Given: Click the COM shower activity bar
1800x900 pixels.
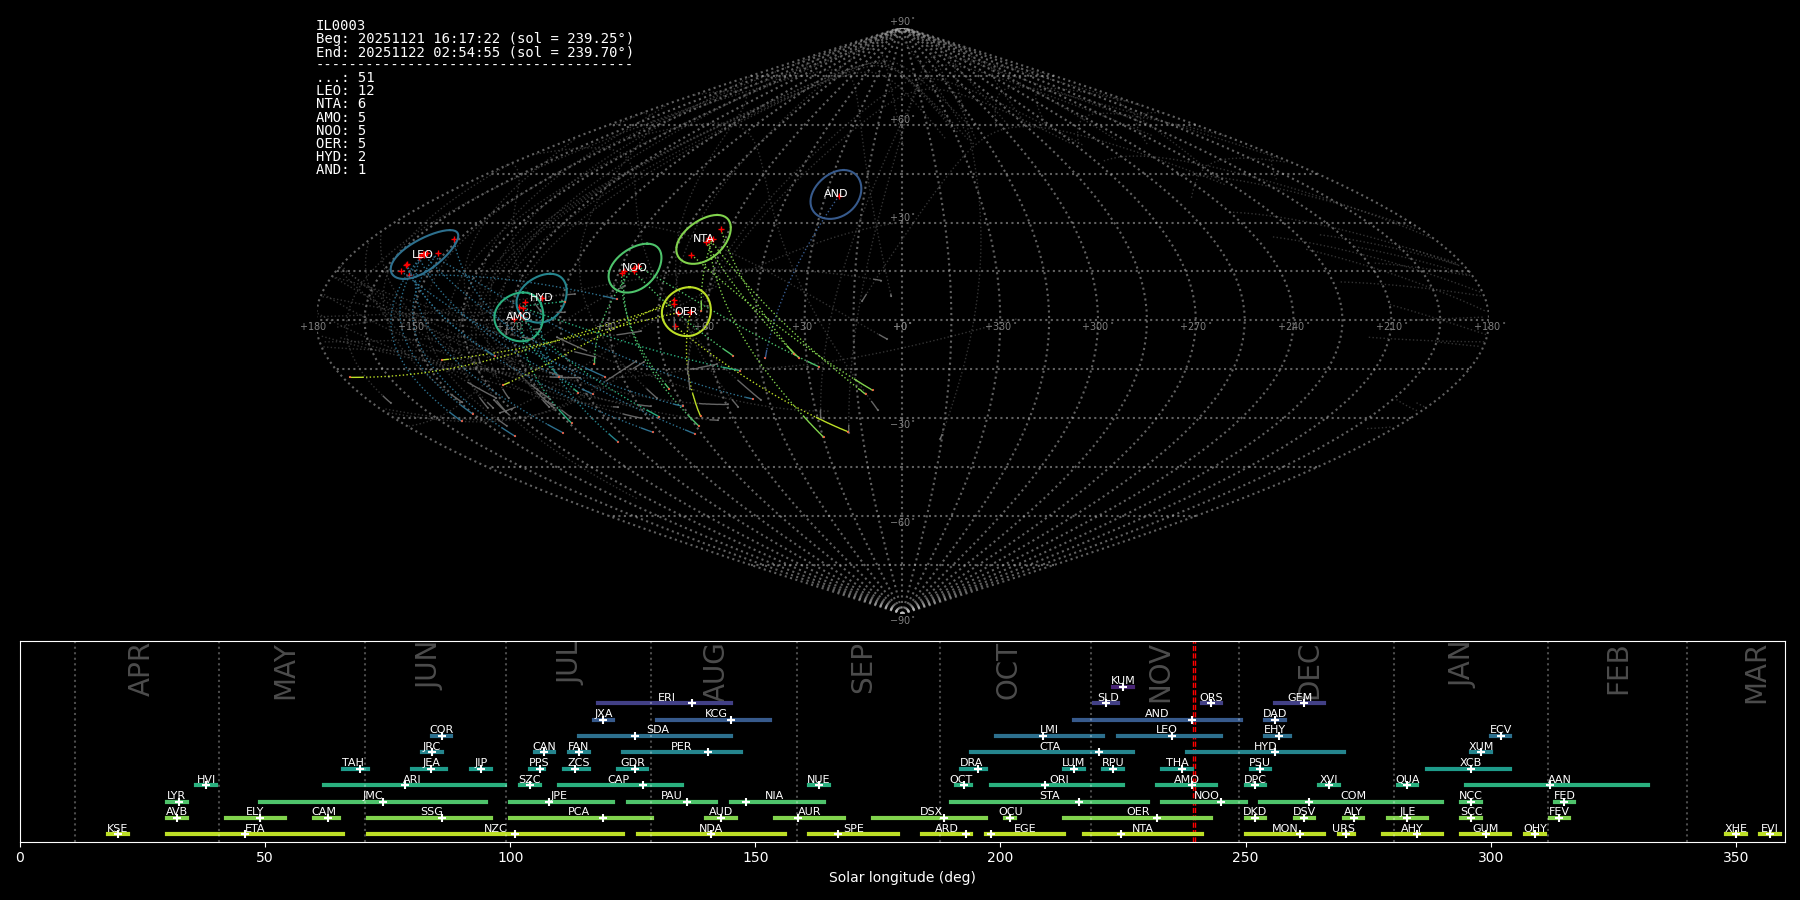Looking at the screenshot, I should click(x=1352, y=801).
